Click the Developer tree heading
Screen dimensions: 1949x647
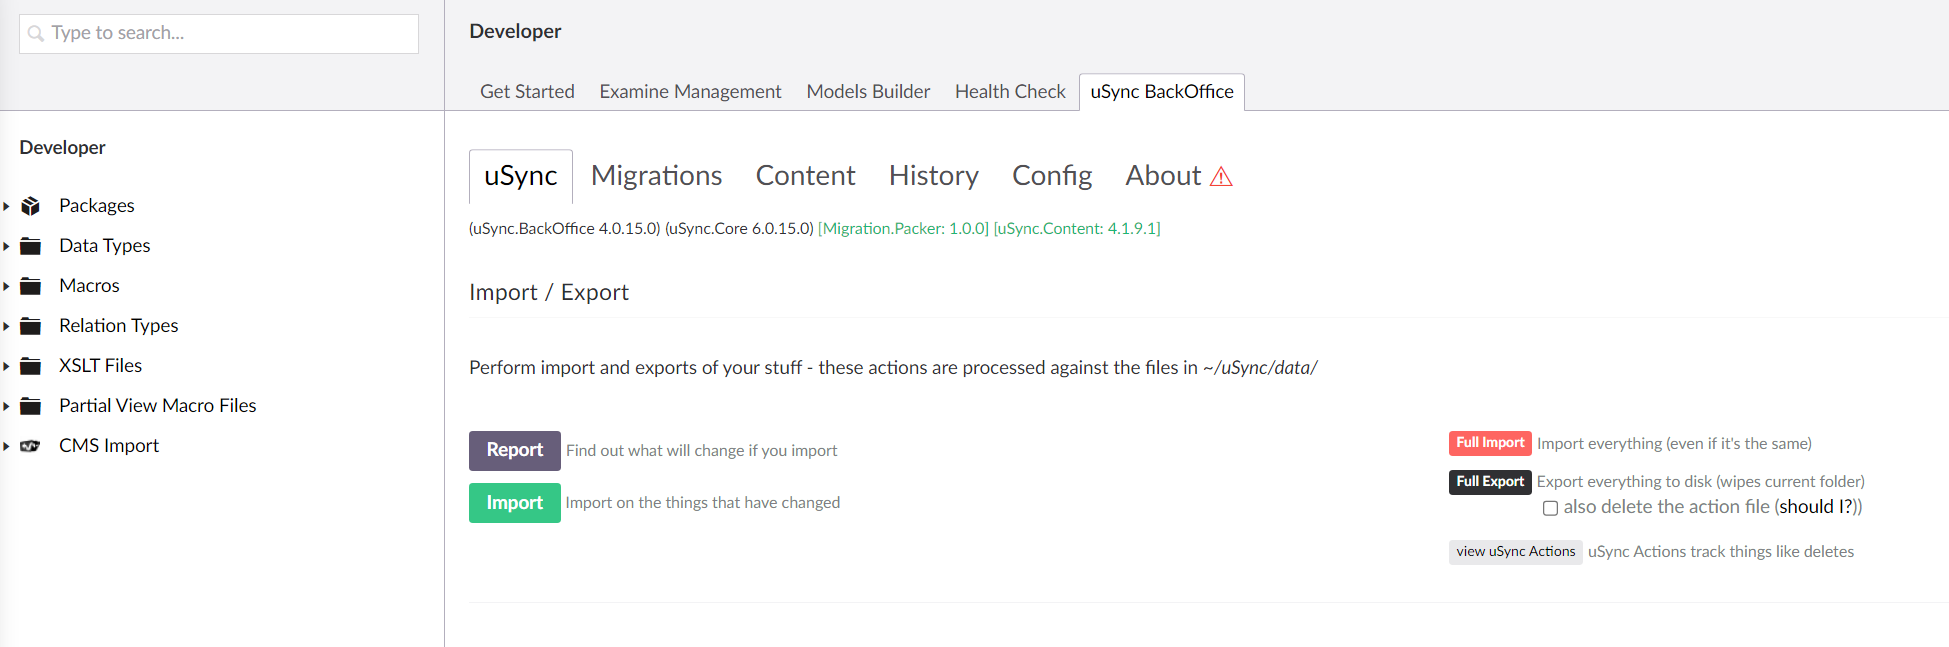pos(62,148)
